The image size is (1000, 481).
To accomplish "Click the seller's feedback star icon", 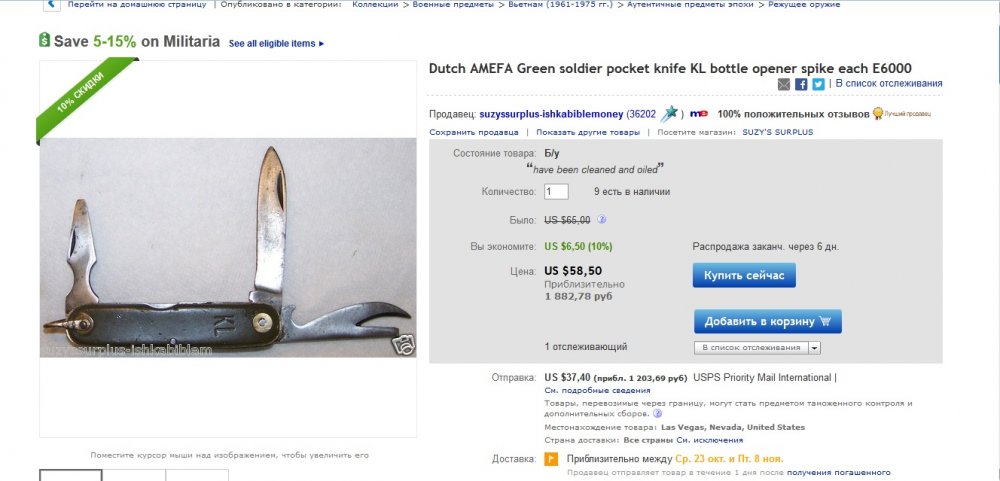I will click(x=670, y=114).
